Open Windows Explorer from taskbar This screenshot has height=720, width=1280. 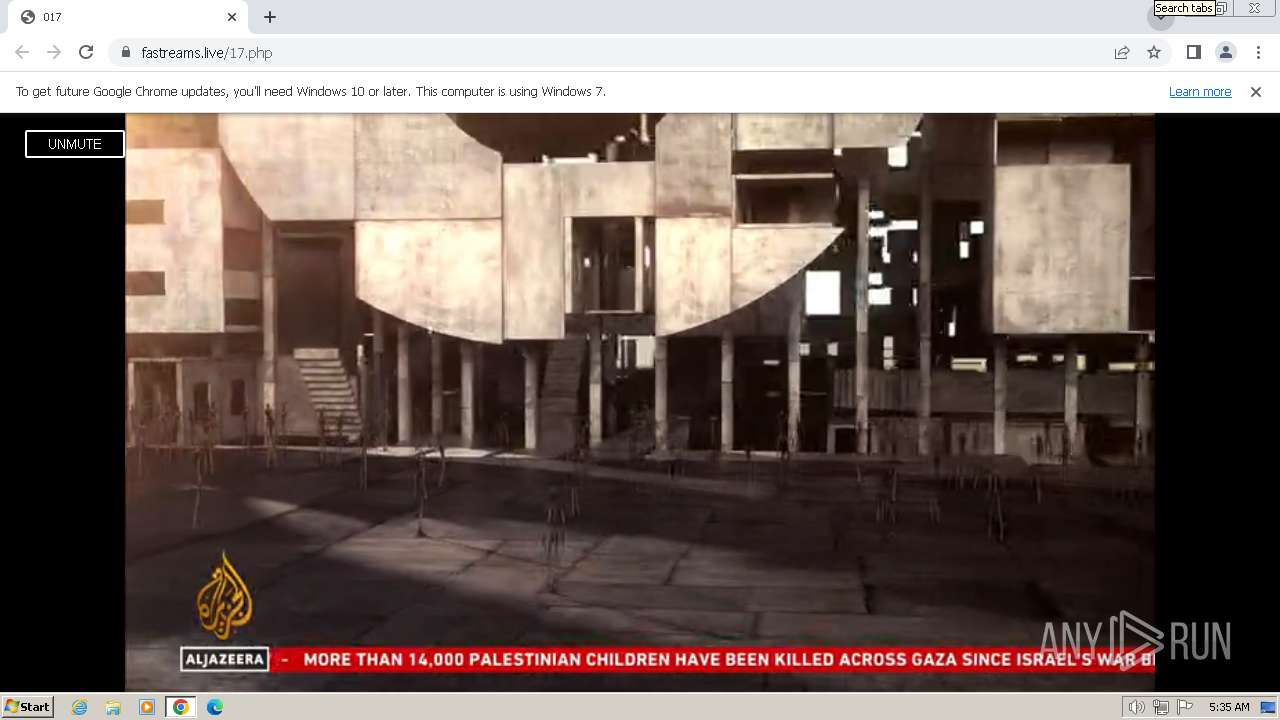point(113,707)
